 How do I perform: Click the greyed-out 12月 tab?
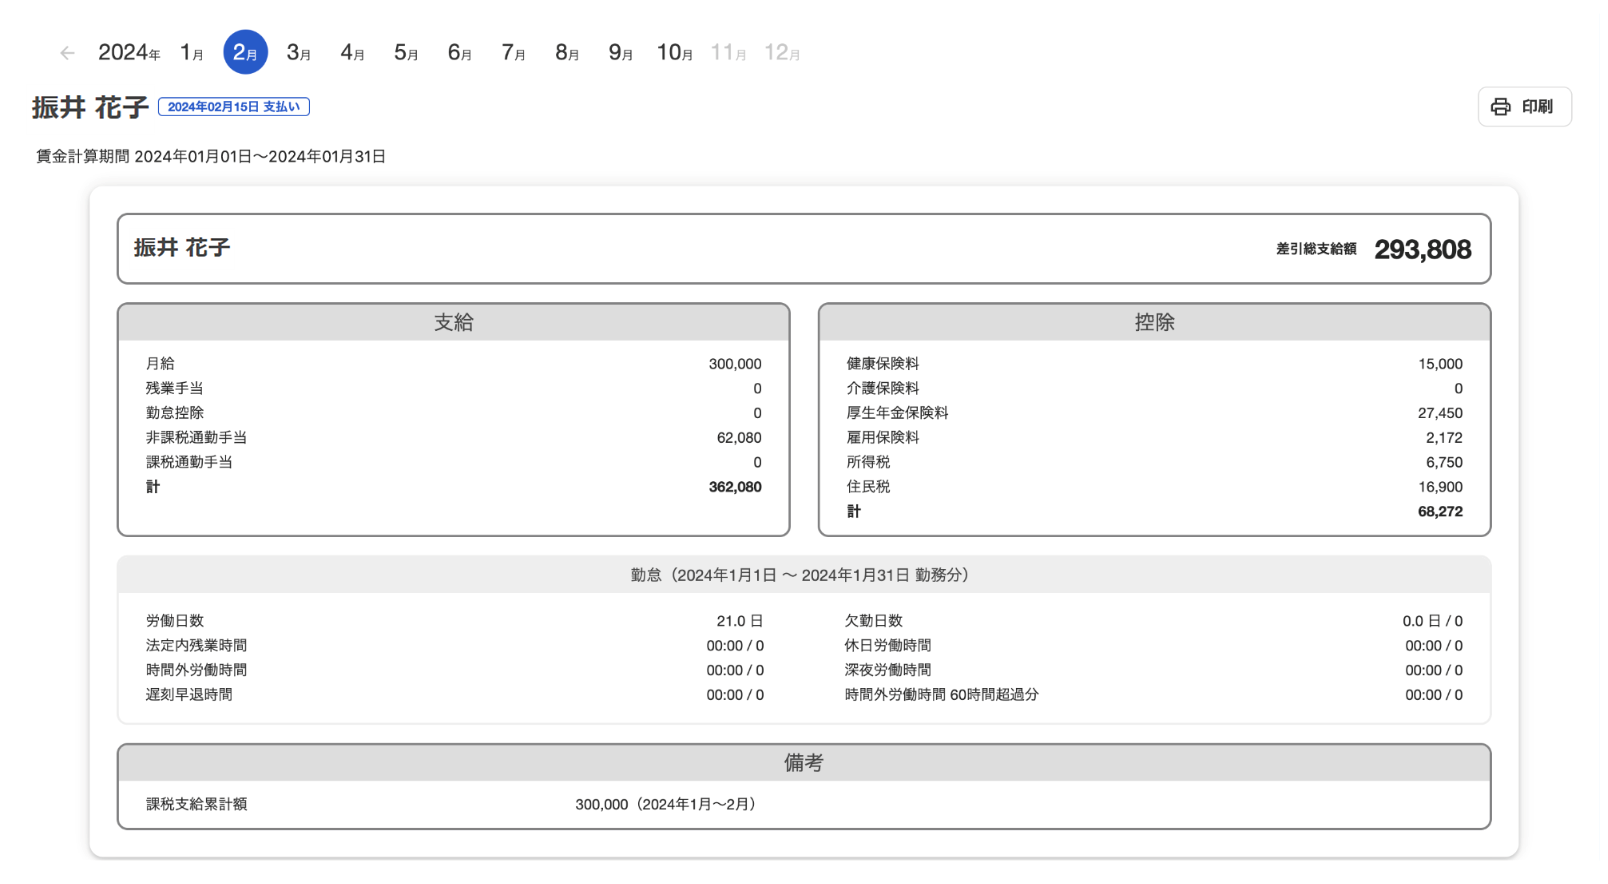pos(782,53)
